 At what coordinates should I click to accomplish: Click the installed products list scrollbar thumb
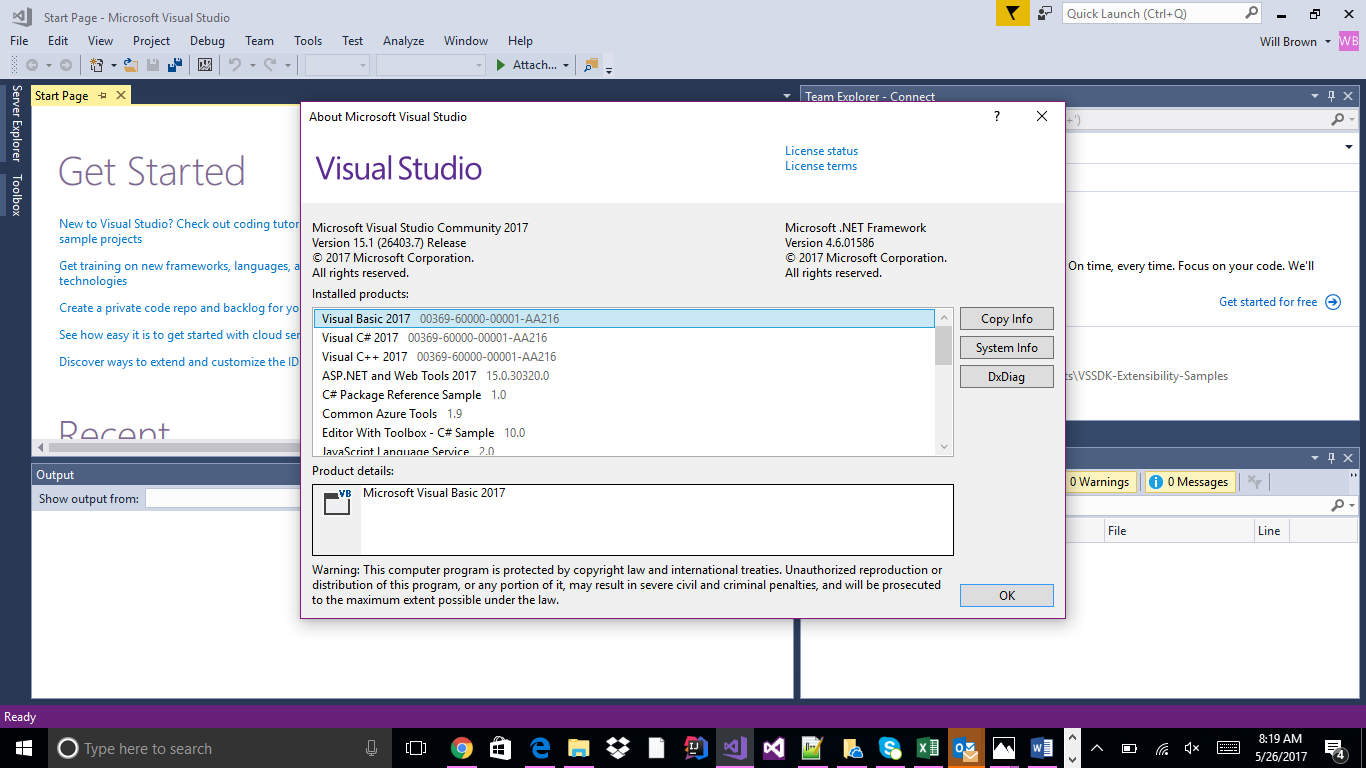pos(943,345)
